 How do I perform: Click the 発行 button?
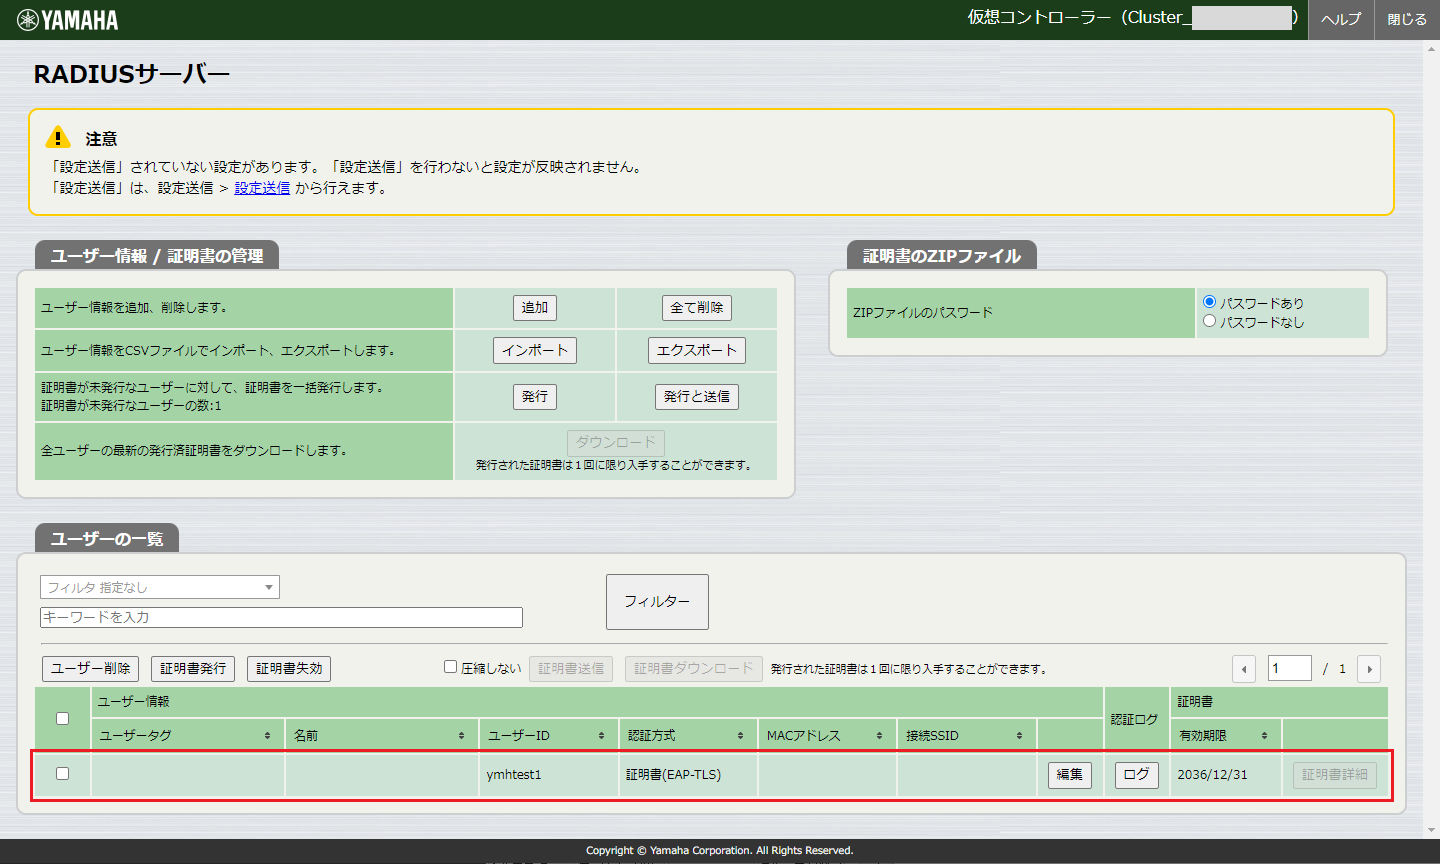535,397
